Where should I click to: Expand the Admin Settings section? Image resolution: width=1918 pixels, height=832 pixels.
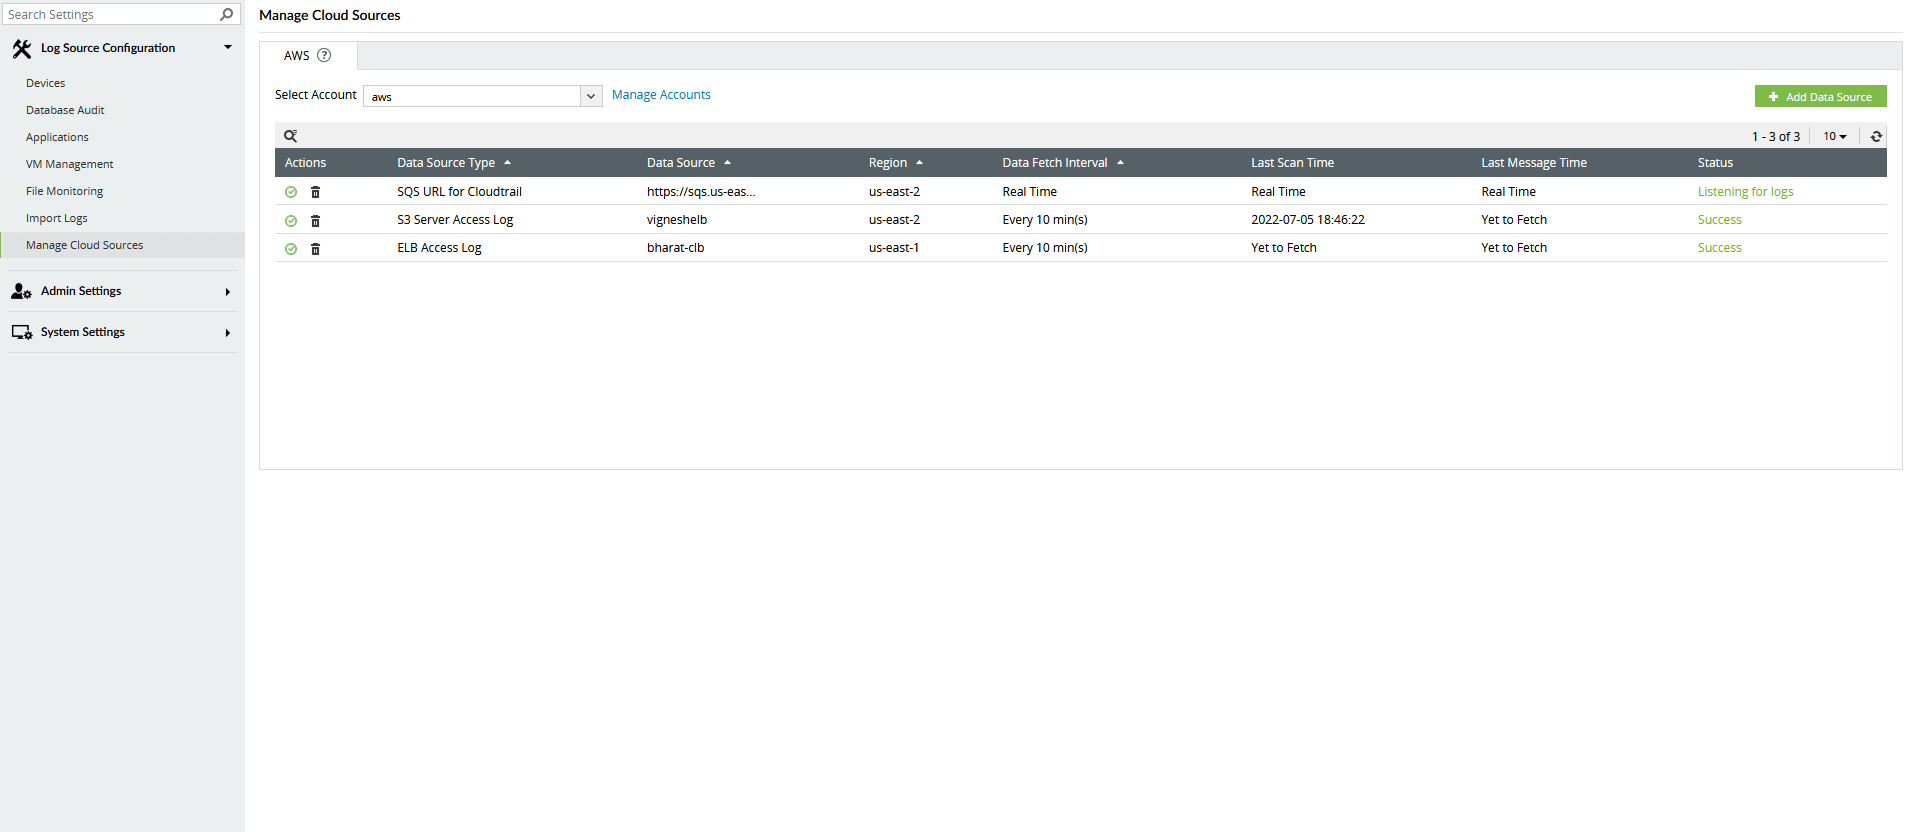228,292
